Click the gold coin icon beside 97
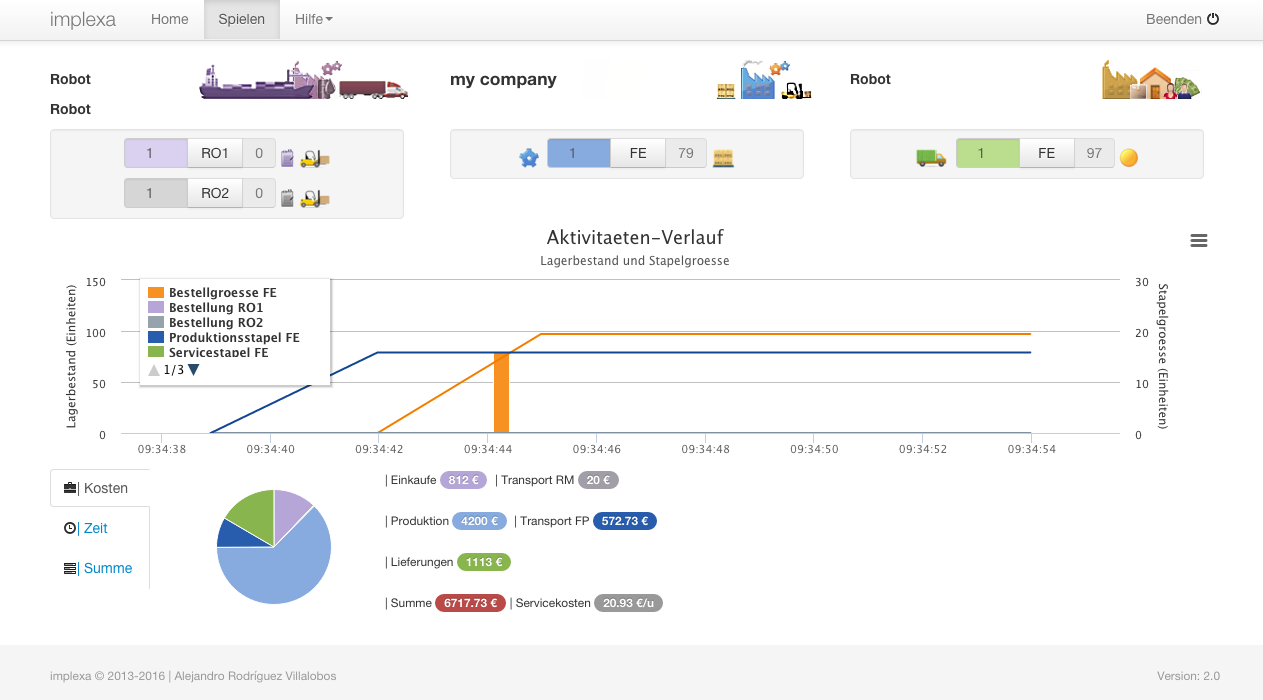The width and height of the screenshot is (1263, 700). (x=1129, y=157)
